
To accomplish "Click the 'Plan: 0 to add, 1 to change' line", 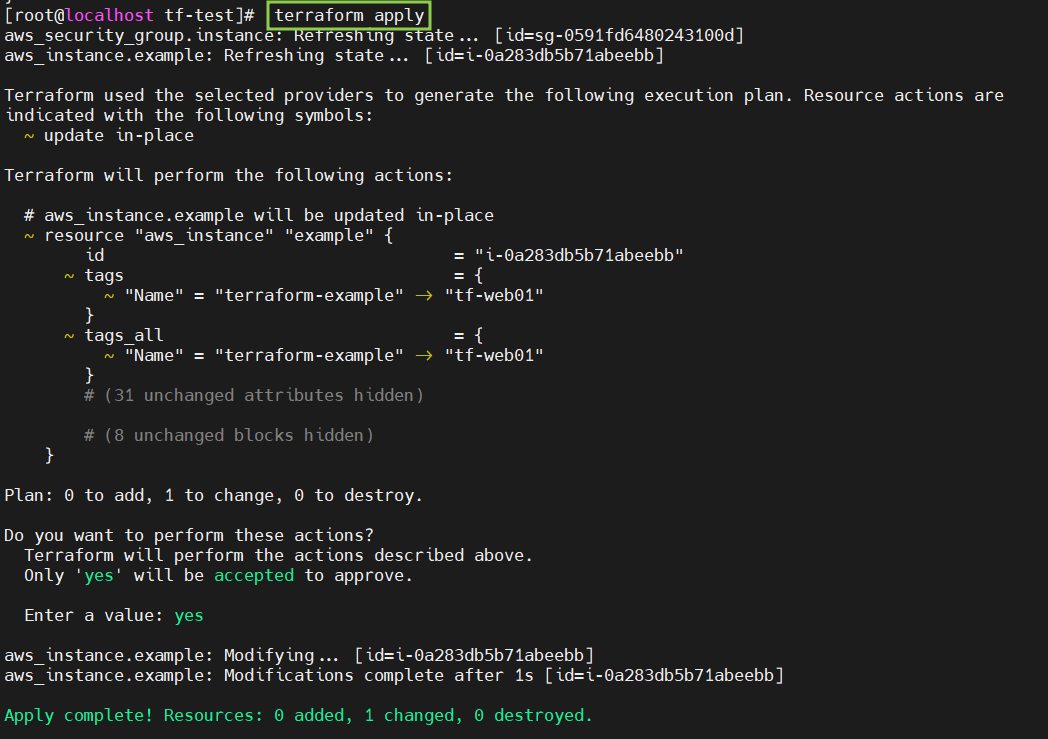I will tap(213, 496).
